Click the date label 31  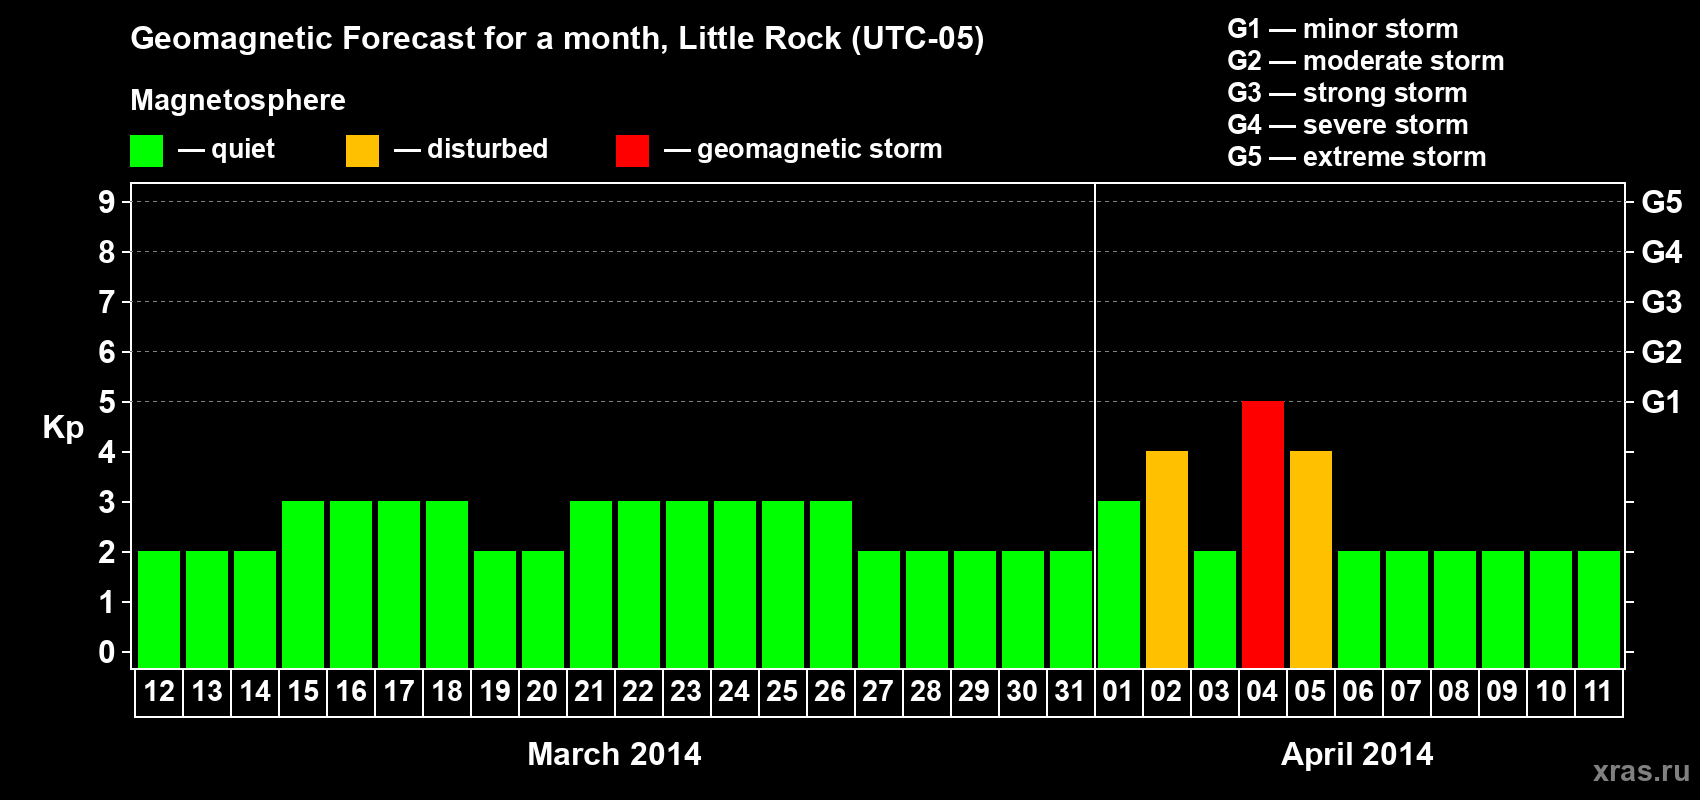(x=1070, y=691)
